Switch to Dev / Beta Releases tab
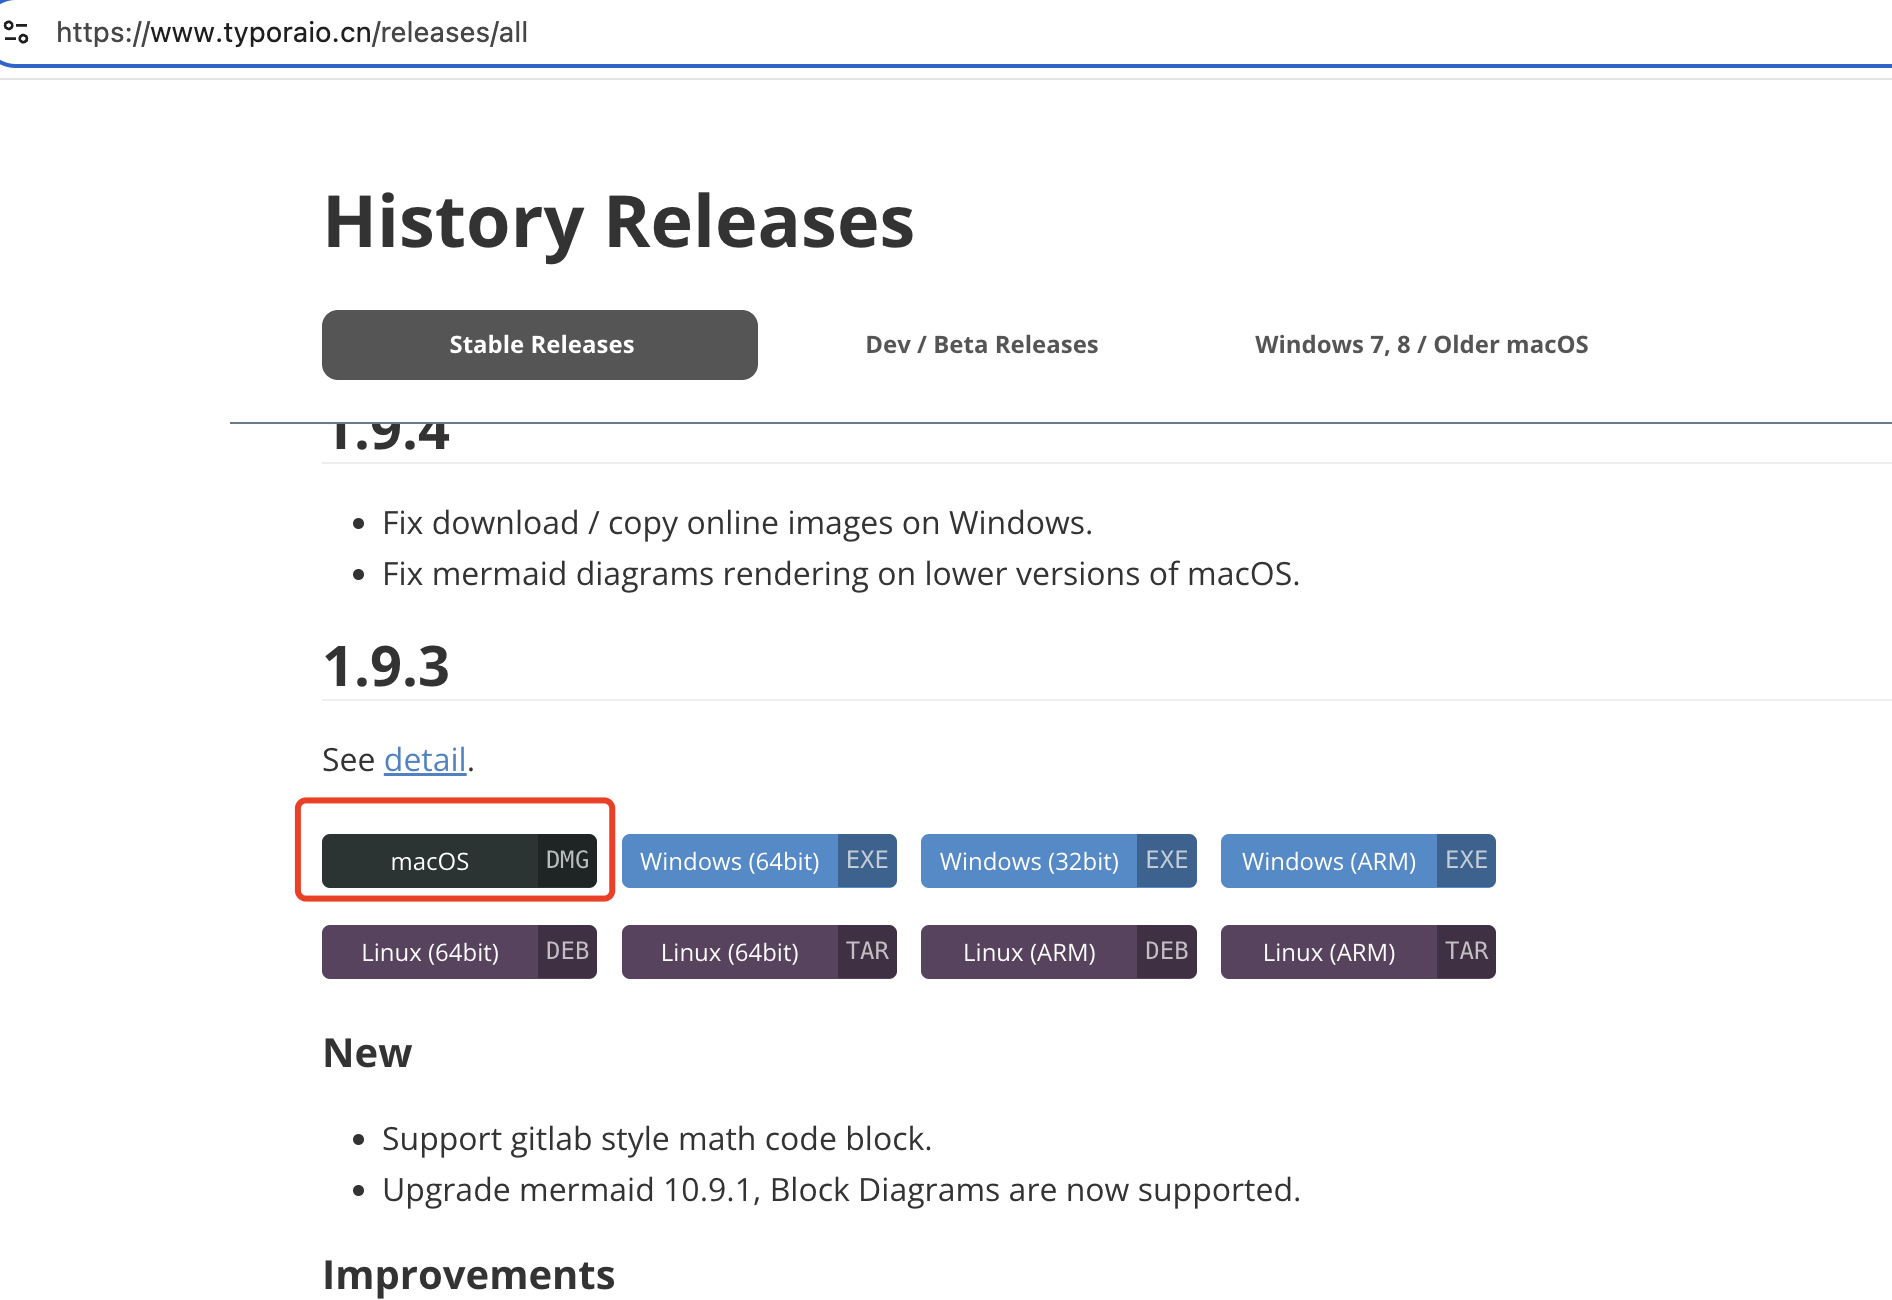The image size is (1892, 1300). [981, 345]
